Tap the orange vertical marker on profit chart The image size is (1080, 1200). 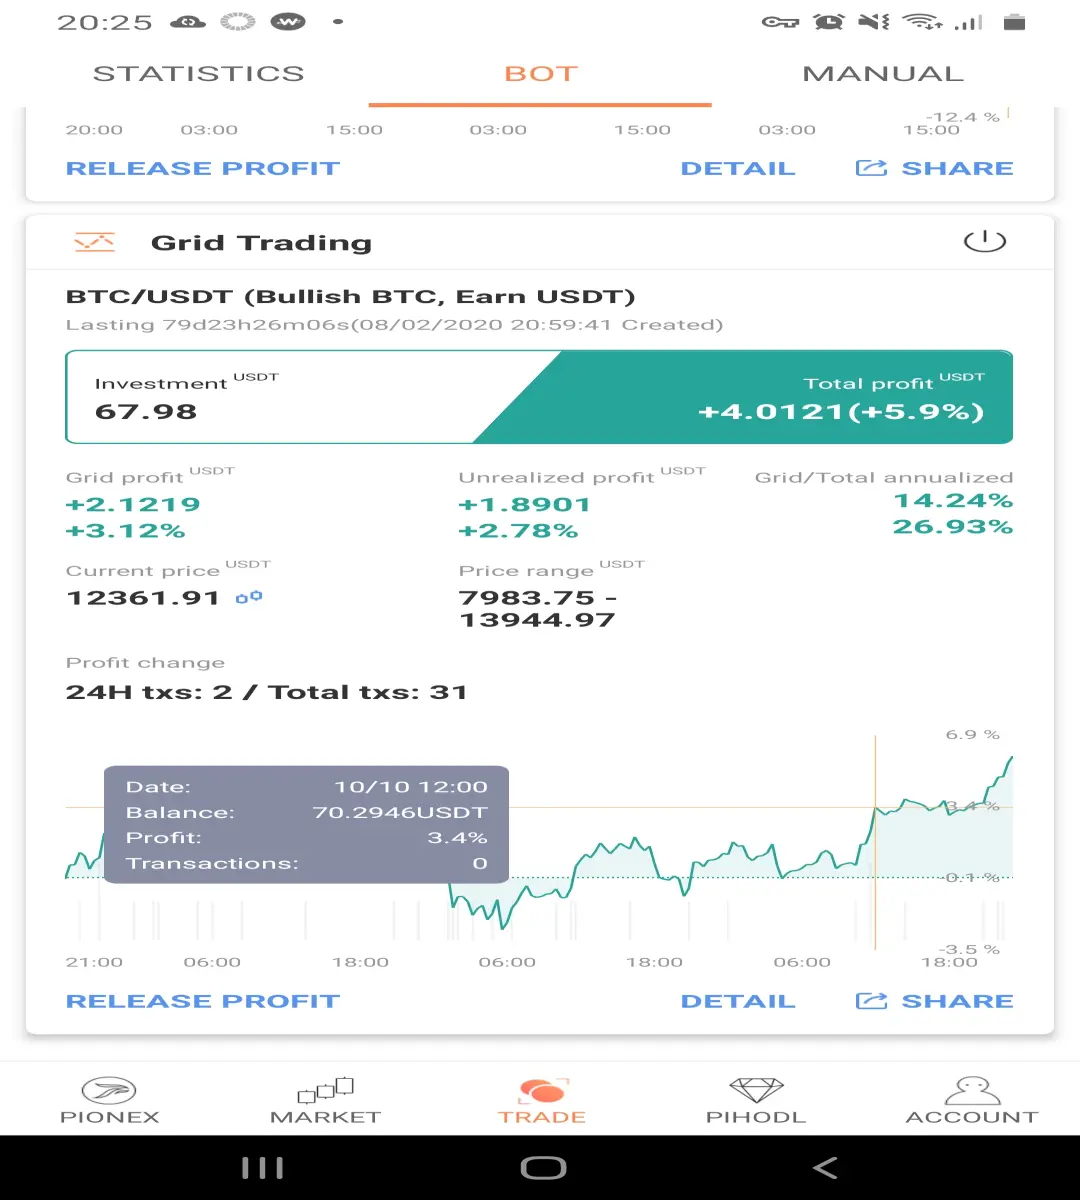pos(875,842)
